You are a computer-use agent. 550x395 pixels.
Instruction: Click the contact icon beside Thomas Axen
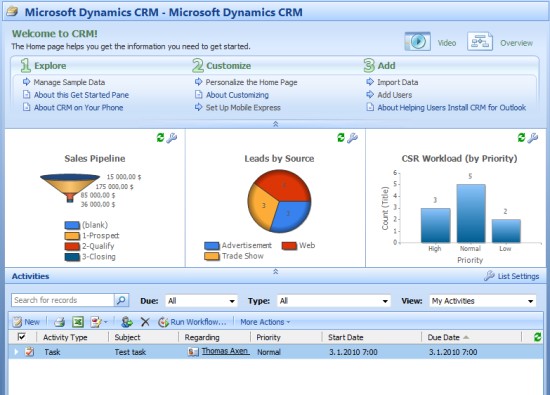[x=193, y=352]
